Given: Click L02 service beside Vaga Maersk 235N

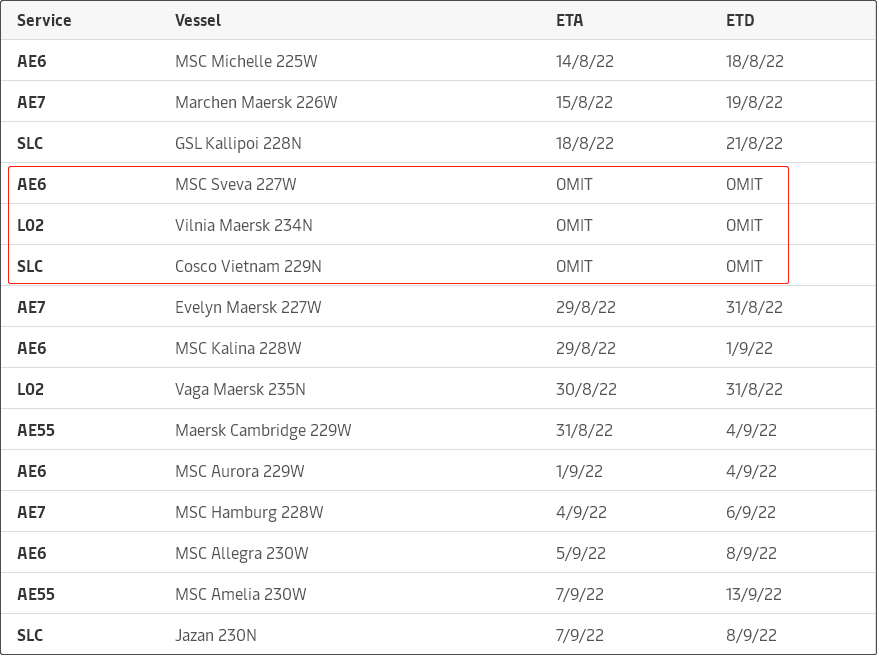Looking at the screenshot, I should click(x=31, y=389).
